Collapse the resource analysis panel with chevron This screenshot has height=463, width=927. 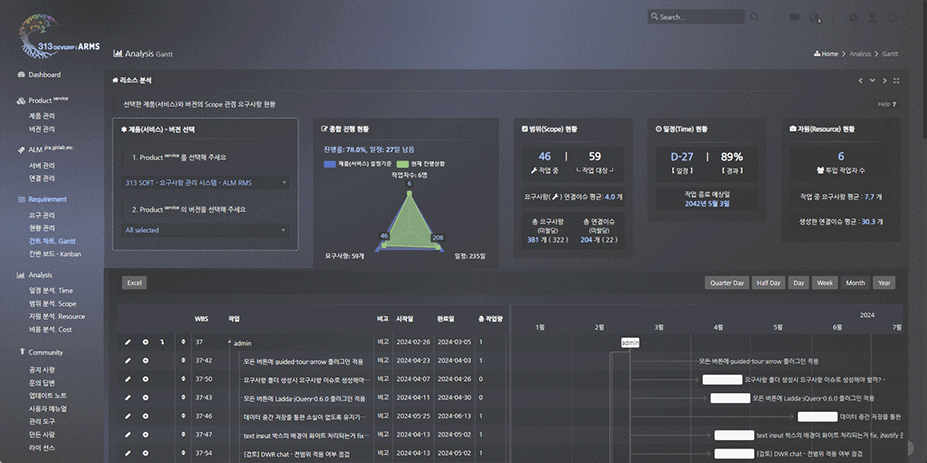(872, 80)
